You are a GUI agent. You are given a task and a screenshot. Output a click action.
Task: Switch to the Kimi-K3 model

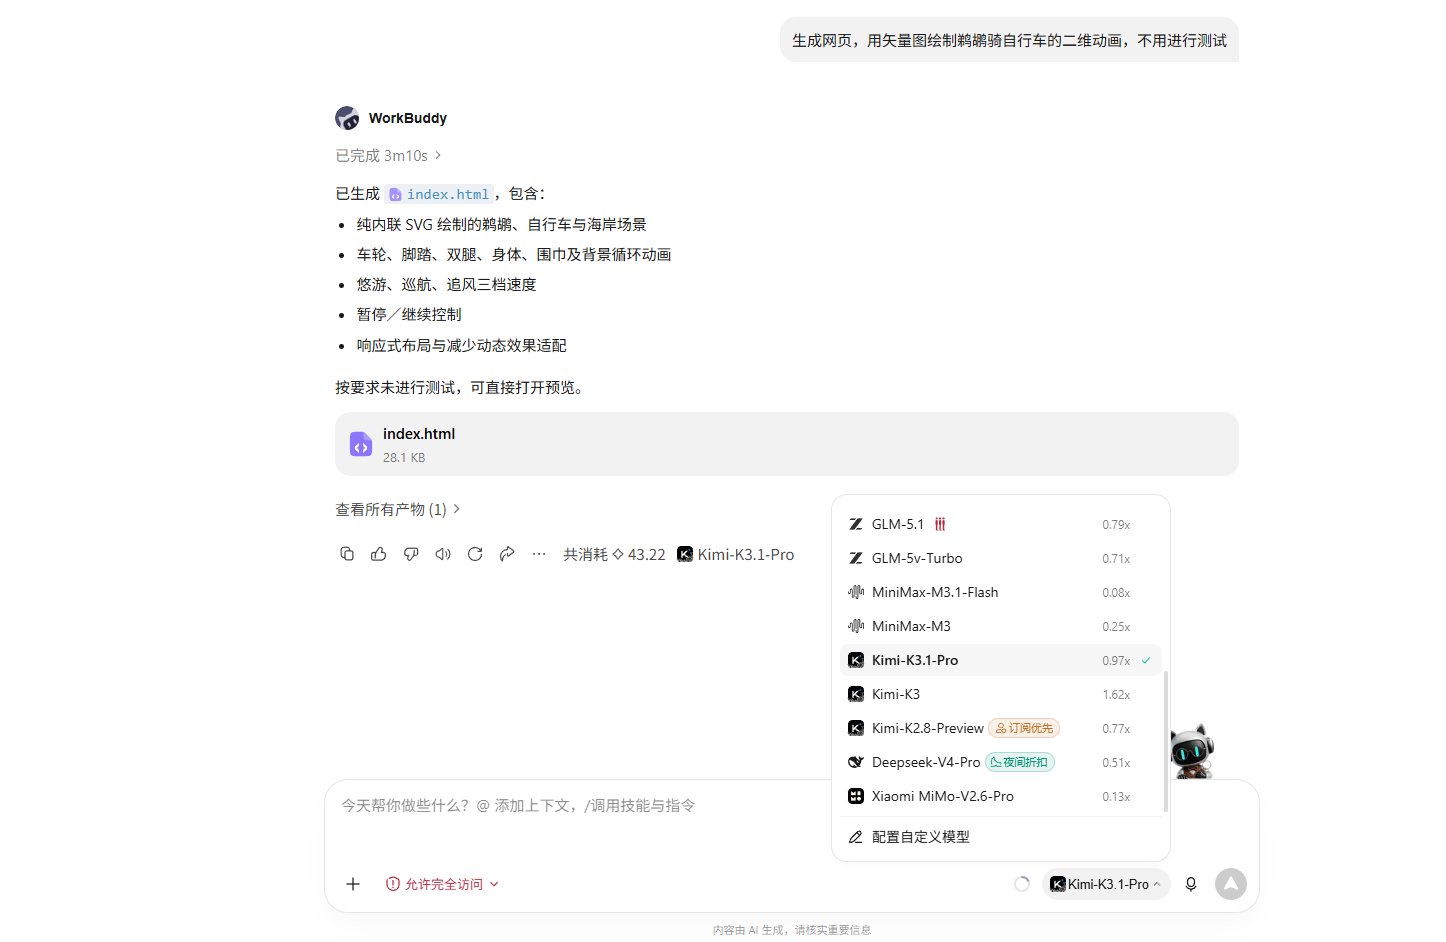coord(1001,694)
